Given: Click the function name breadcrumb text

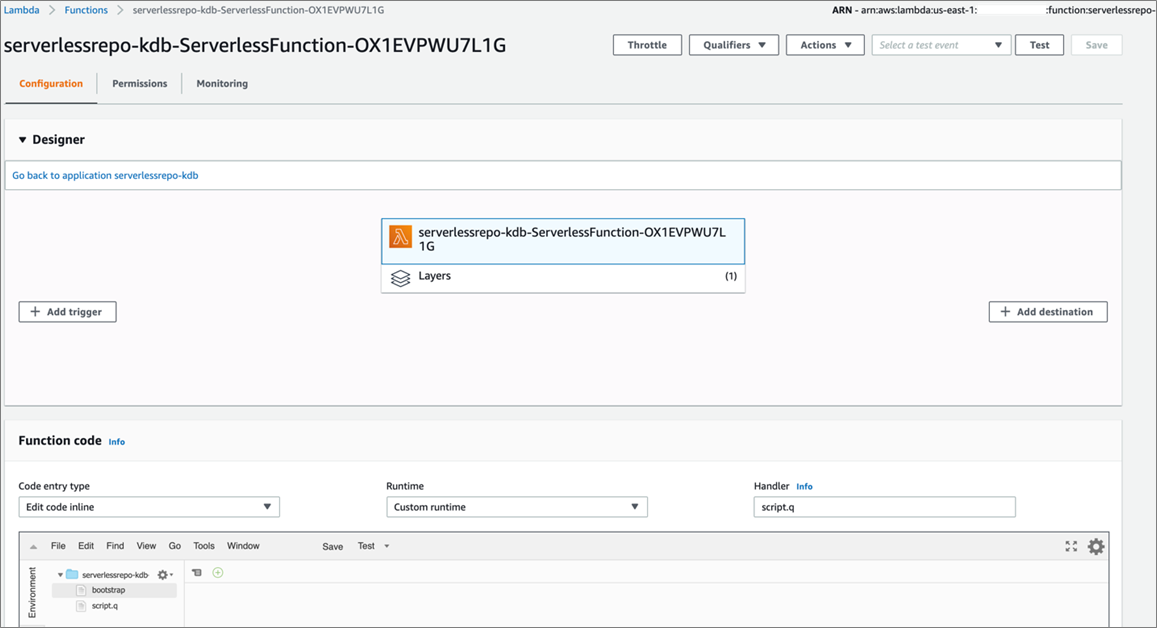Looking at the screenshot, I should pos(258,10).
